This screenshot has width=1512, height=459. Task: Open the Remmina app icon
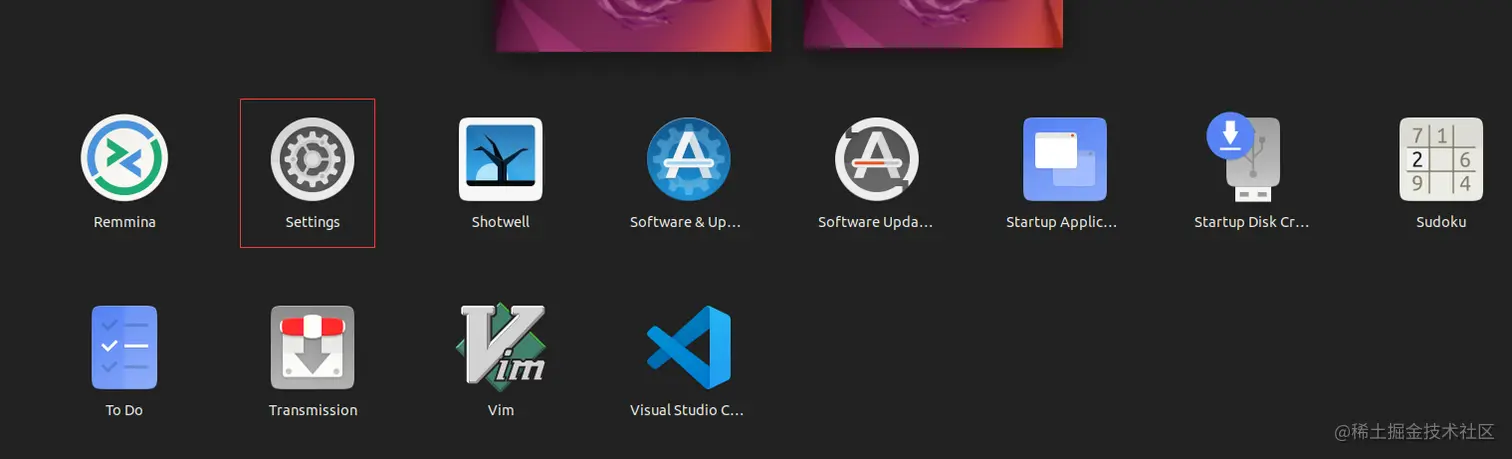click(124, 159)
